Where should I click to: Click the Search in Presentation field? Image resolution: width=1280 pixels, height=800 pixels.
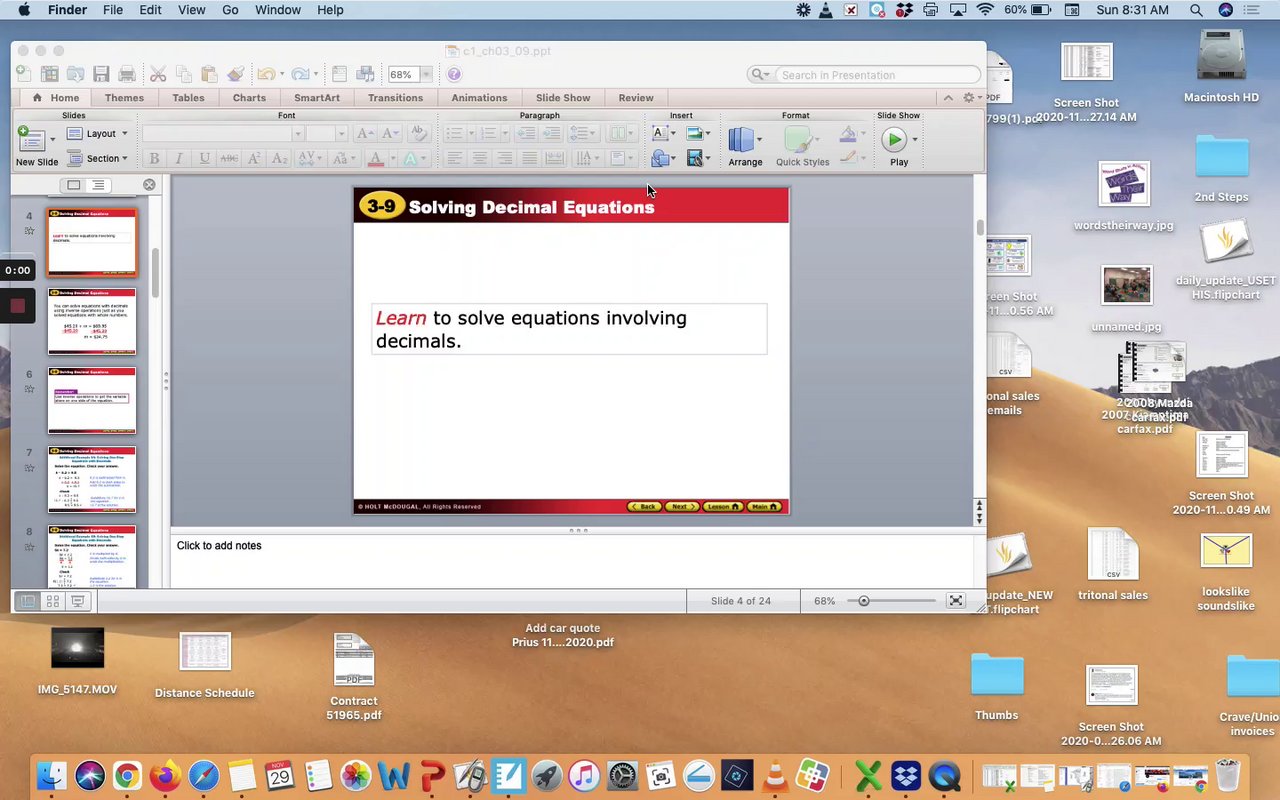865,74
